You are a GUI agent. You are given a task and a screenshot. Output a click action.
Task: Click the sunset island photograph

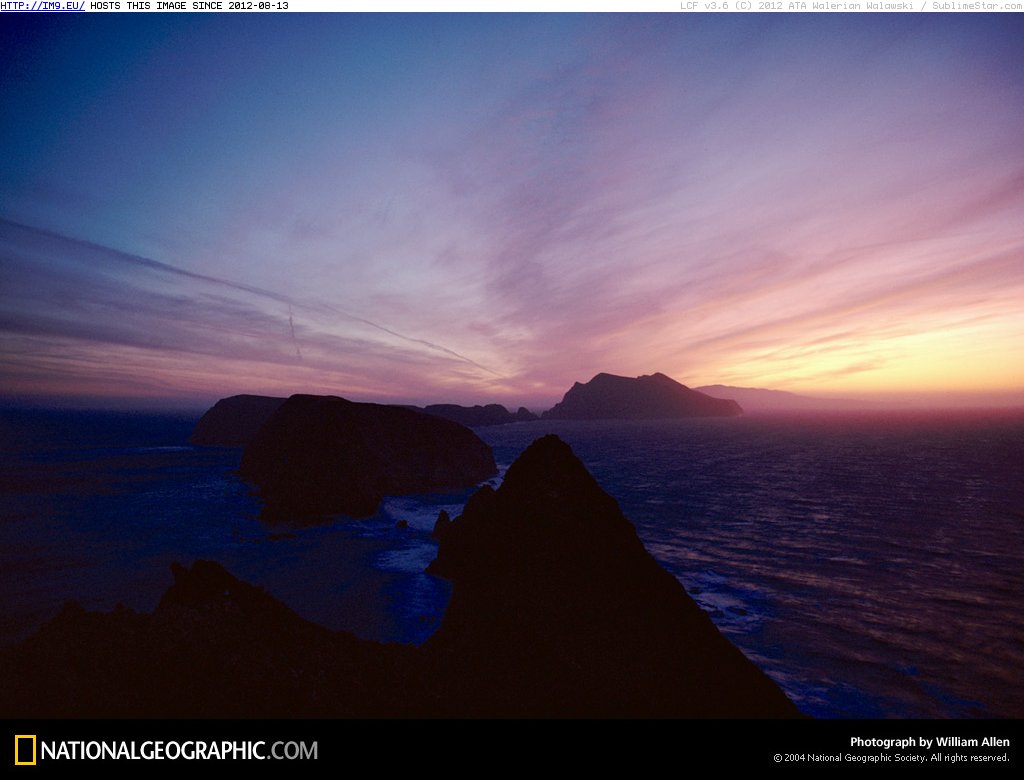(x=512, y=366)
